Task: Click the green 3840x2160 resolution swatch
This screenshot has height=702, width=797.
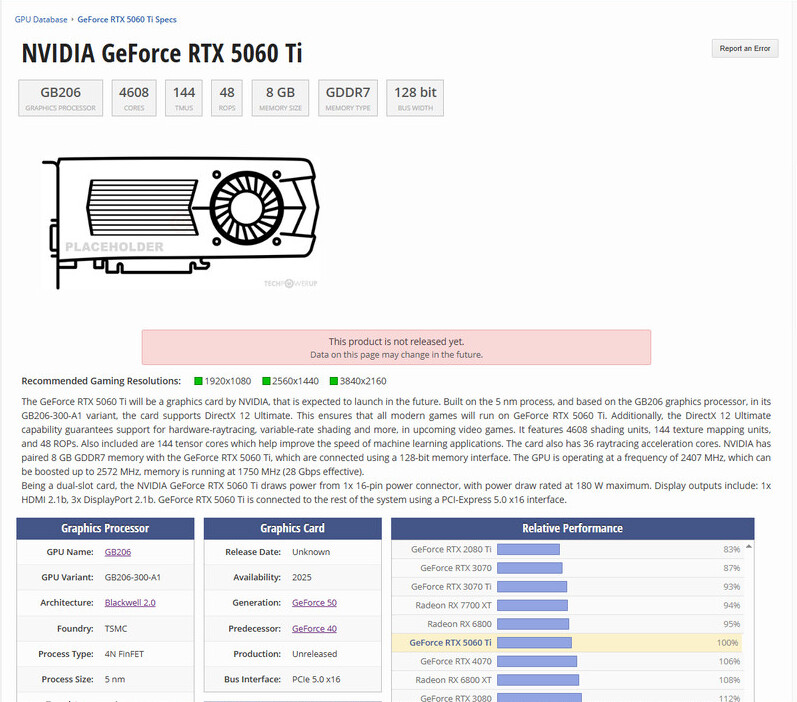Action: click(334, 381)
